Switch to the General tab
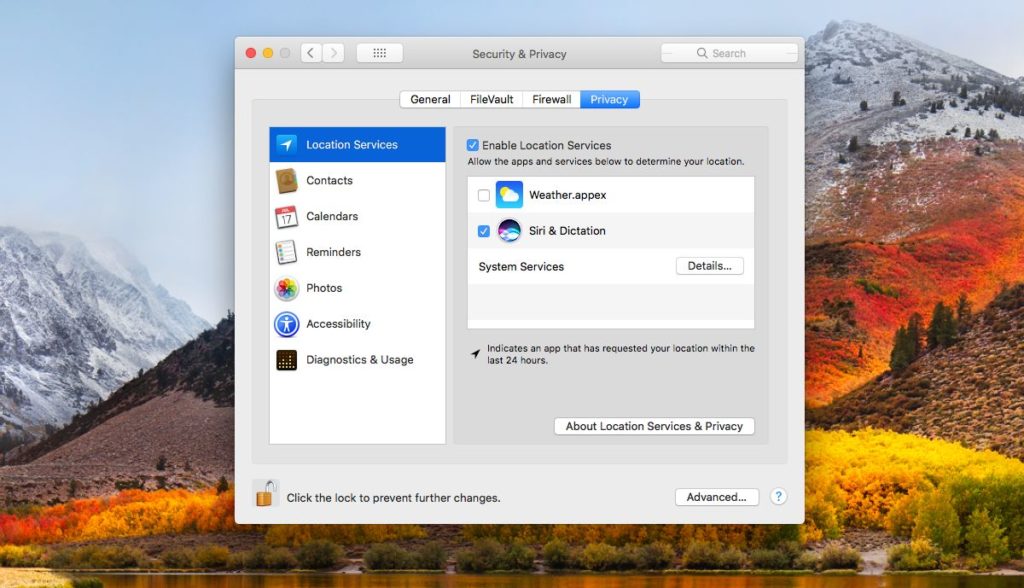The image size is (1024, 588). tap(430, 99)
